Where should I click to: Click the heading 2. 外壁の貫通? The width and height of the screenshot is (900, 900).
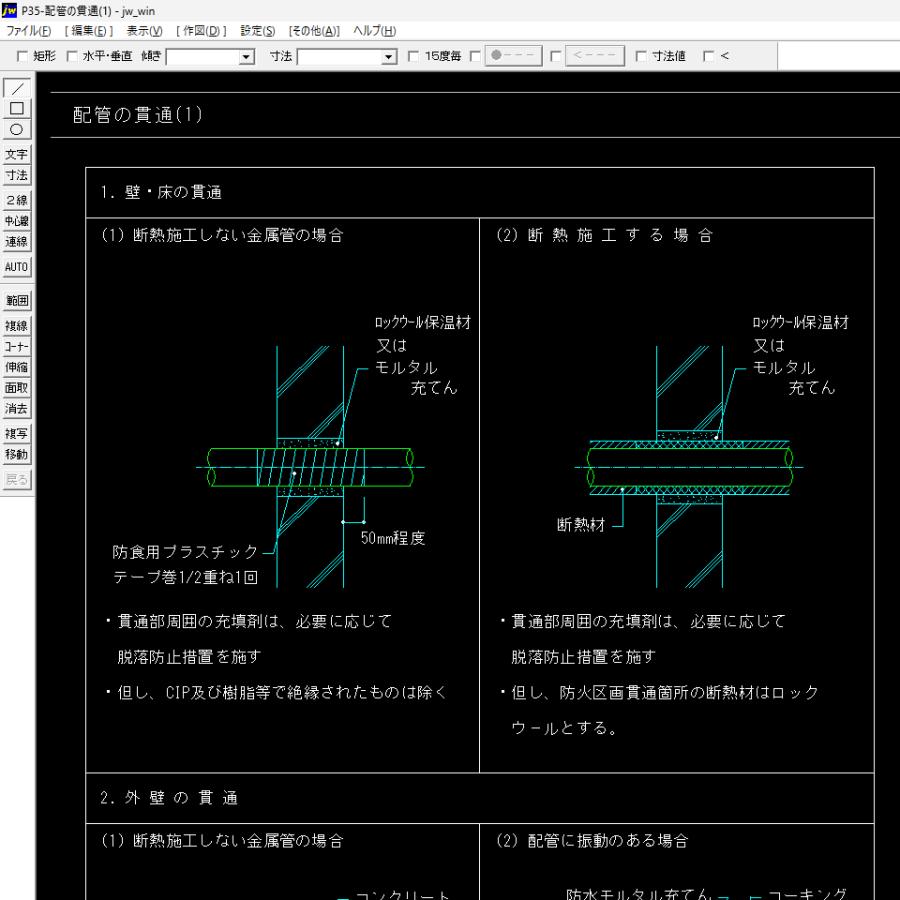coord(169,798)
